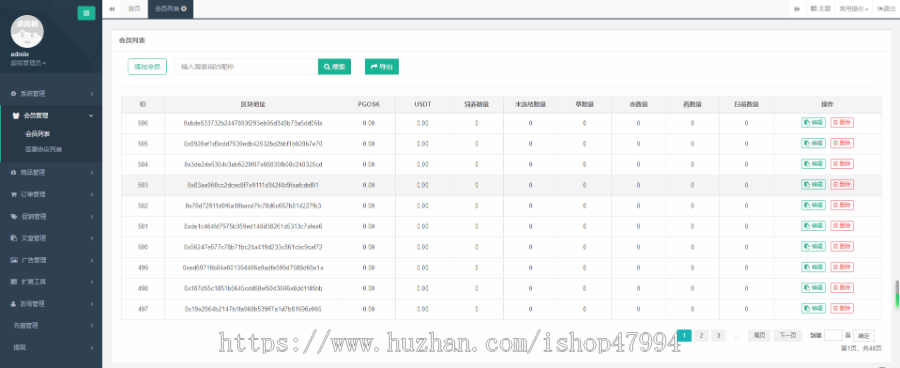Click the admin avatar image
Screen dimensions: 900x368
coord(27,31)
